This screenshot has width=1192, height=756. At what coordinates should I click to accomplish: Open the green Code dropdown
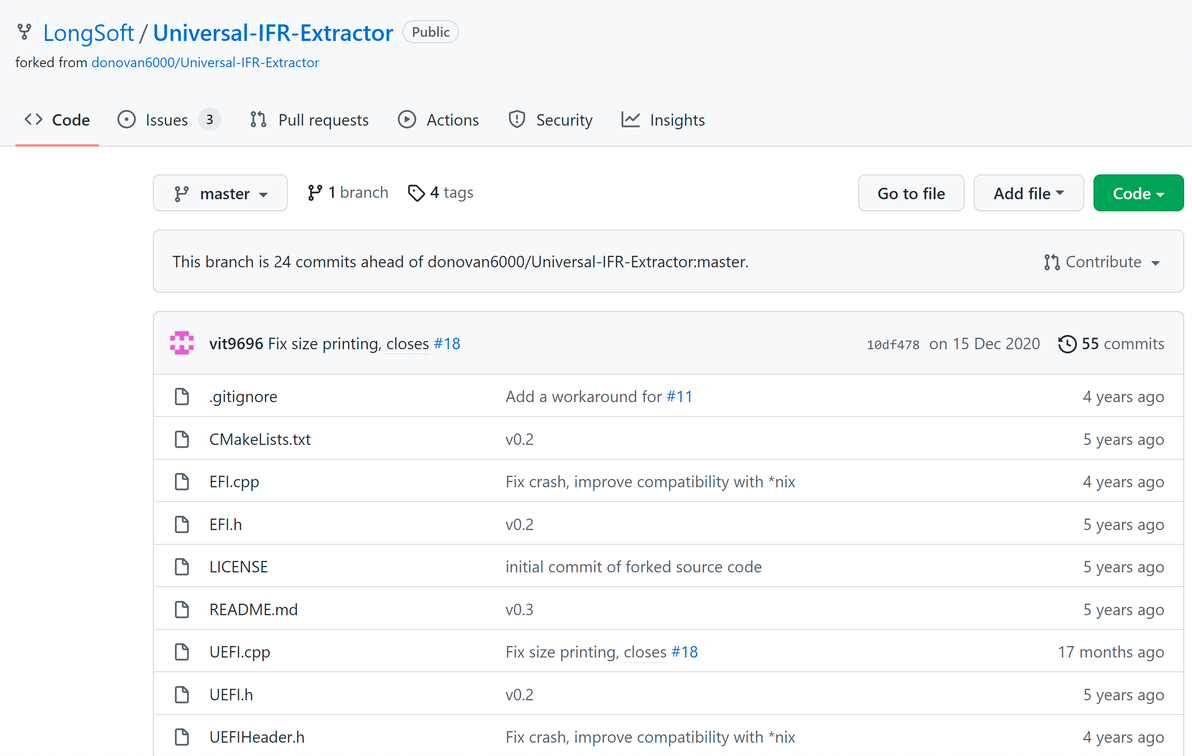tap(1138, 193)
